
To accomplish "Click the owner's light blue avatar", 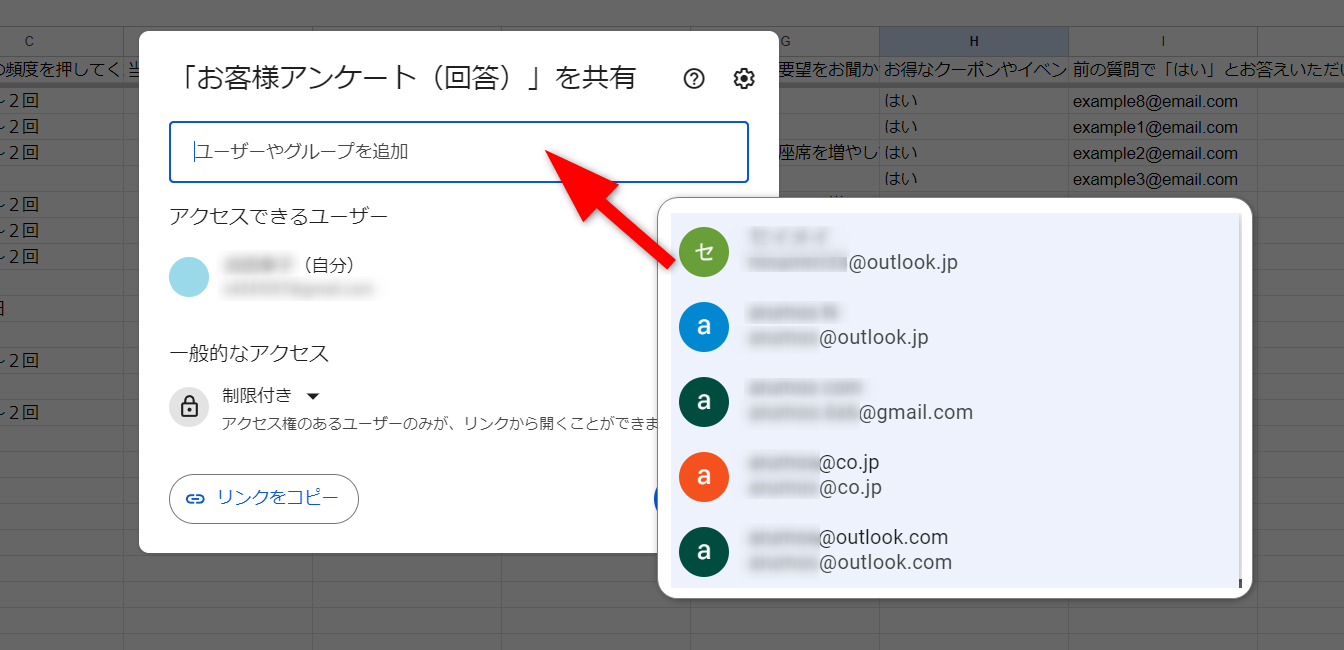I will [x=189, y=277].
